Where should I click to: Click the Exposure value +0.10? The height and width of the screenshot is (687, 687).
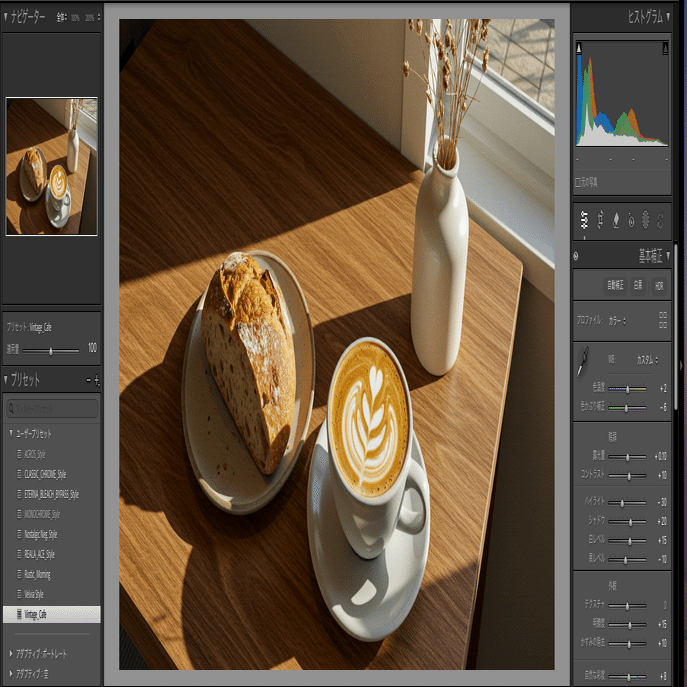click(x=661, y=457)
